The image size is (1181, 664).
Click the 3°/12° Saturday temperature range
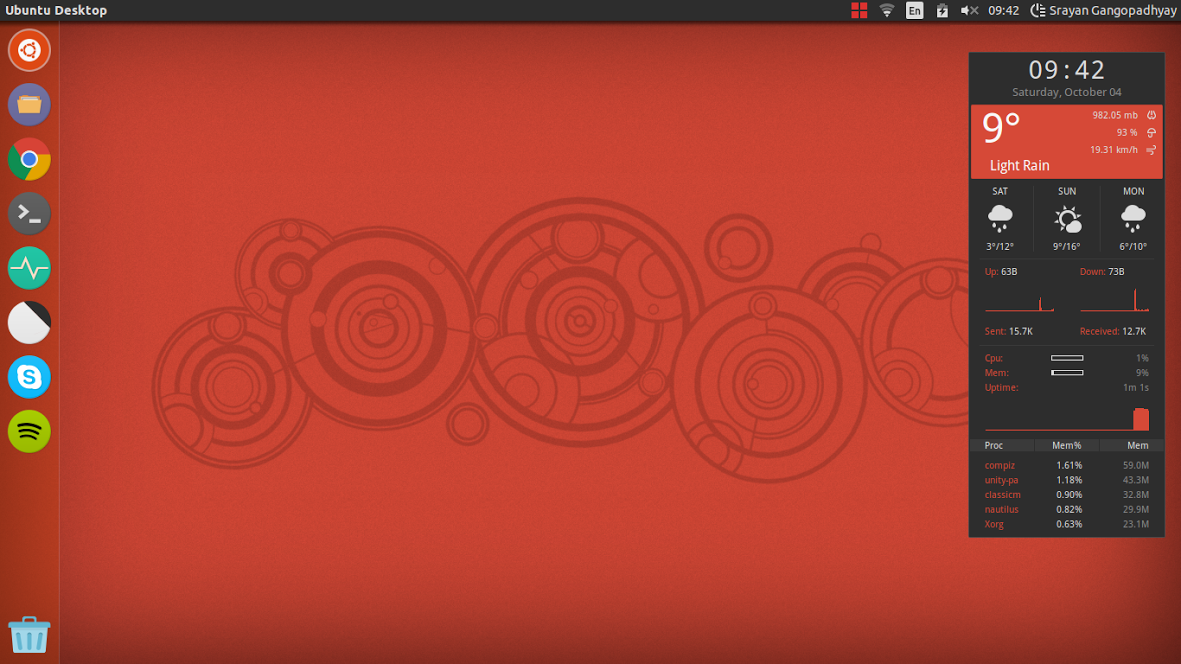(1000, 246)
